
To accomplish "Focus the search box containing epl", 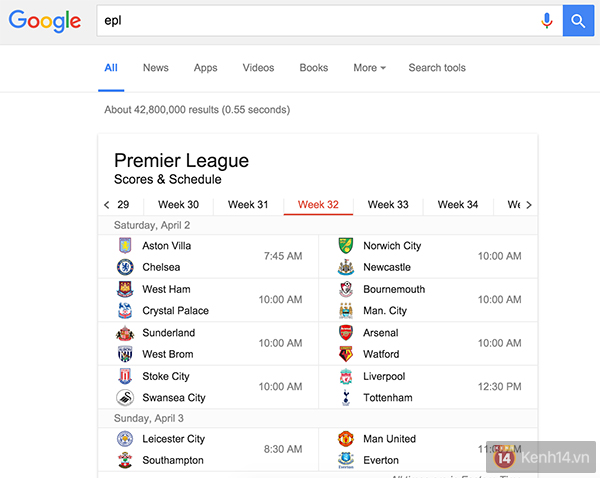I will (x=316, y=21).
